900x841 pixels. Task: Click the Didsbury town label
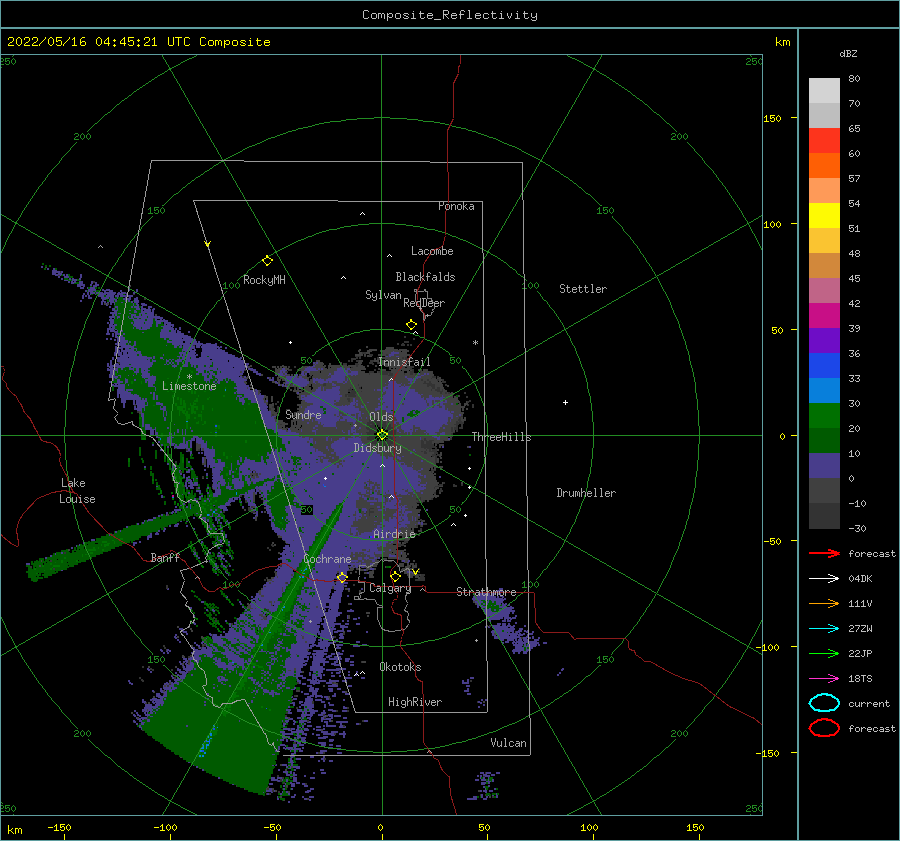point(378,448)
